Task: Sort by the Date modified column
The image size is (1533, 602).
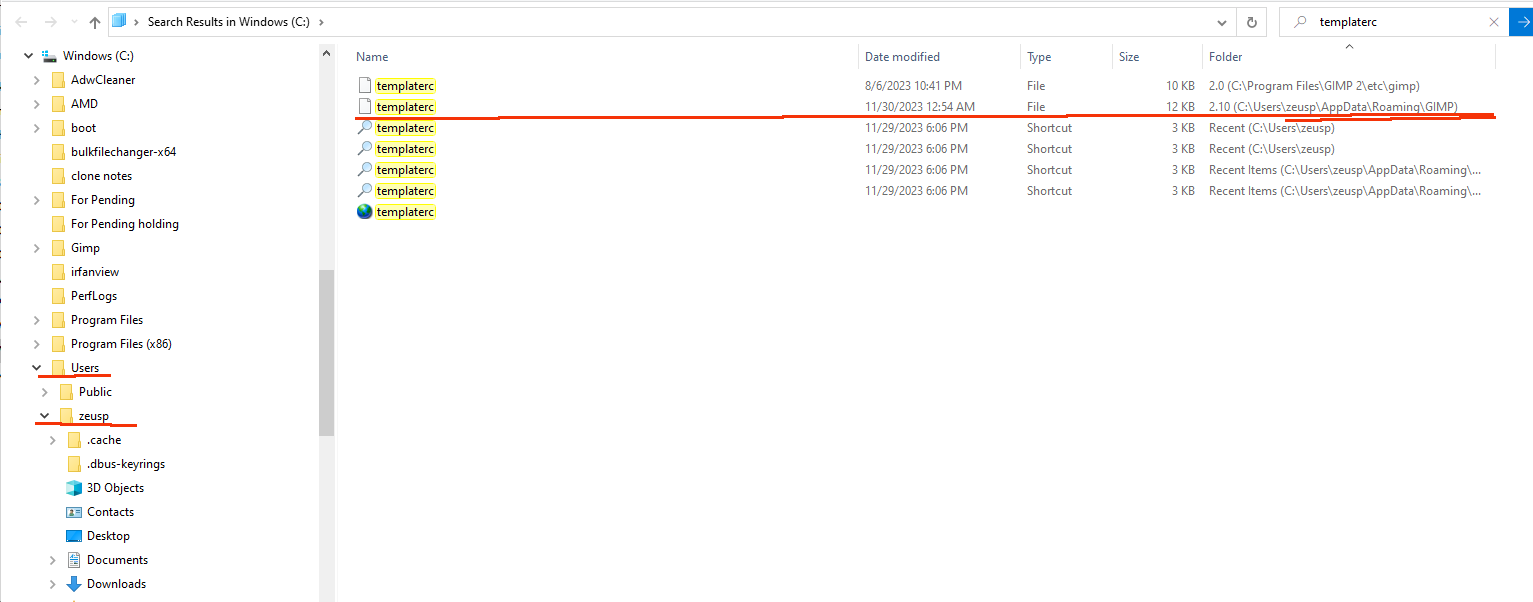Action: pyautogui.click(x=902, y=57)
